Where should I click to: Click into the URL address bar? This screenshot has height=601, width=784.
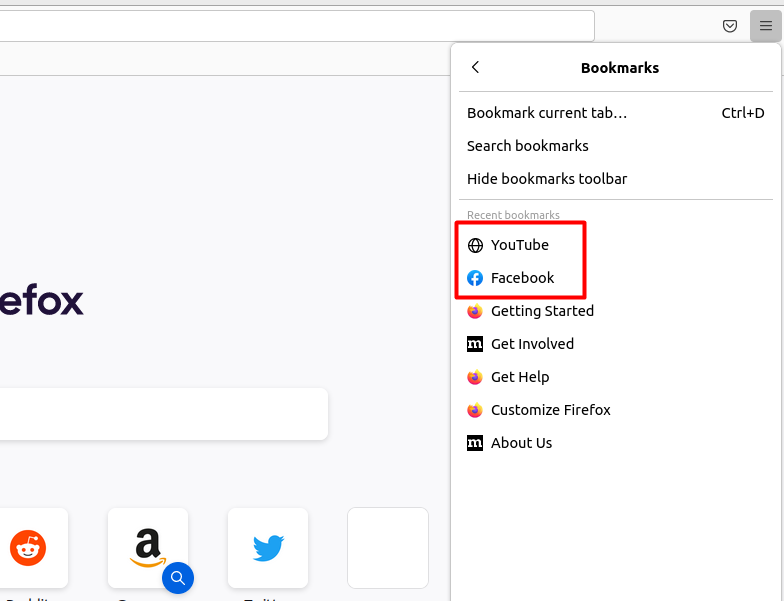(297, 26)
